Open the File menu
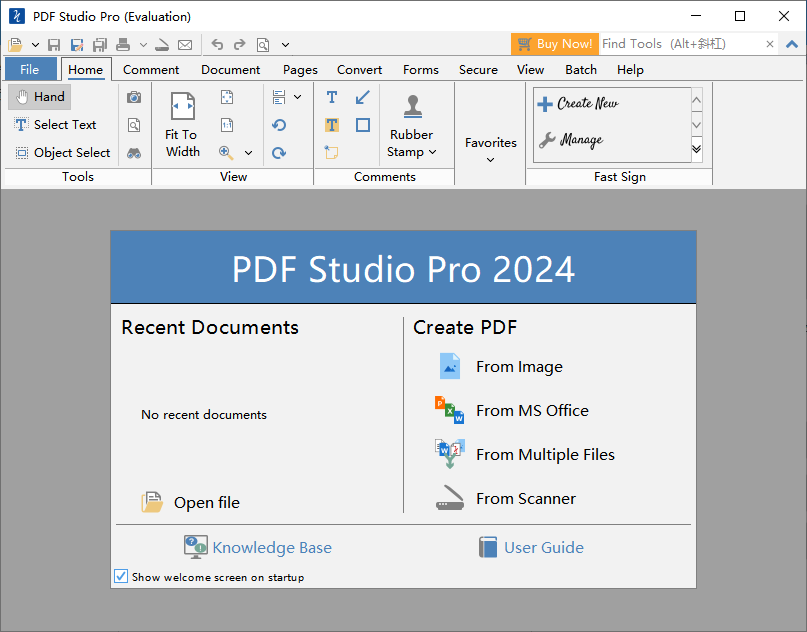807x632 pixels. pos(30,69)
